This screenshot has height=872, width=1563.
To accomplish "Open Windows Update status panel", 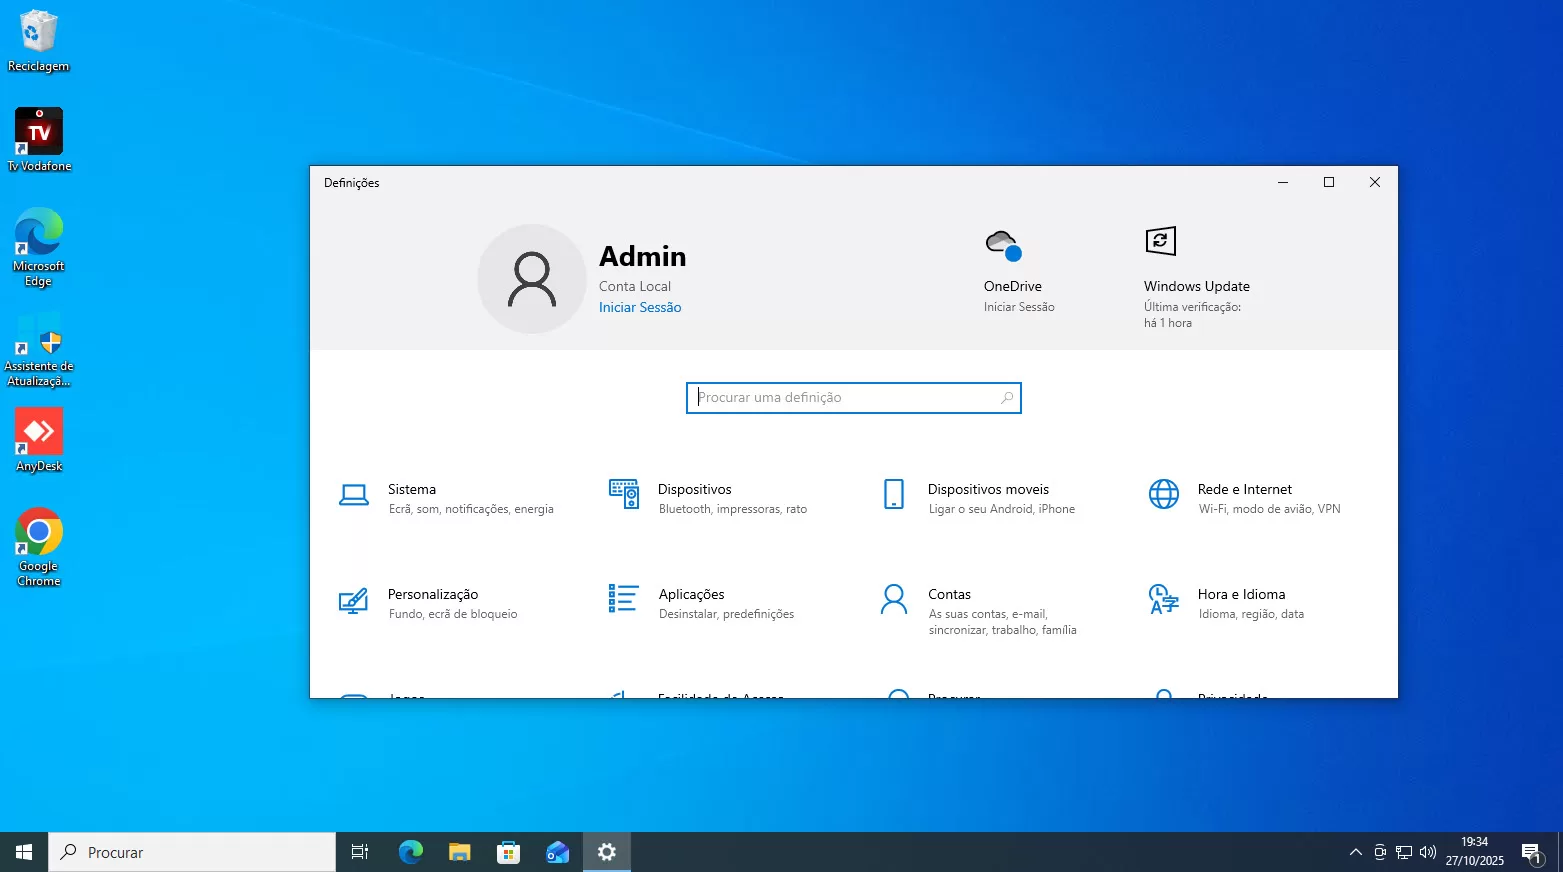I will coord(1196,286).
